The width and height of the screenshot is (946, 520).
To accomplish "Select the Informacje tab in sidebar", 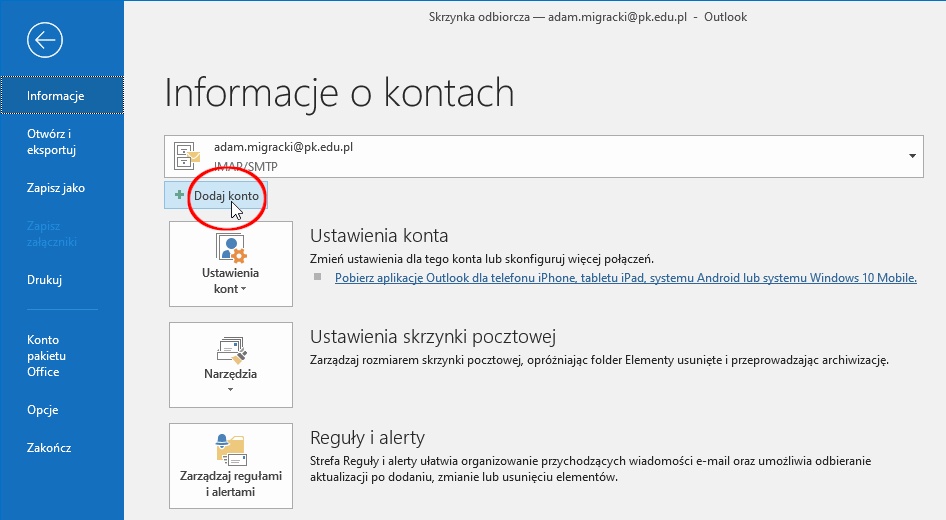I will click(56, 96).
